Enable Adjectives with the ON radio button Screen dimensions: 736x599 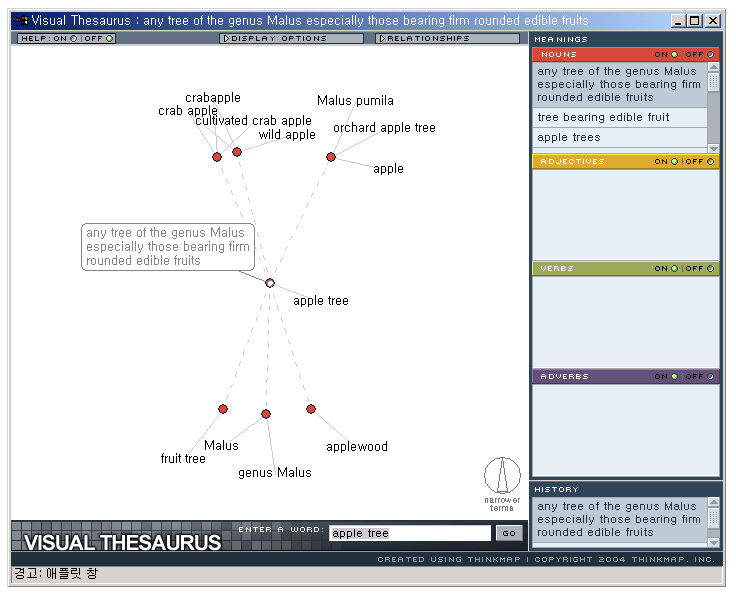(675, 161)
